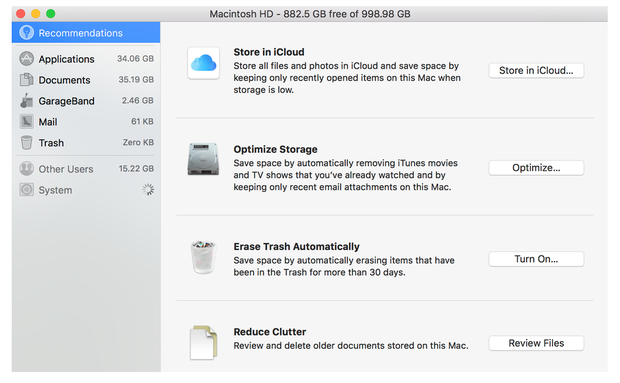Click the Store in iCloud... button

click(x=536, y=70)
